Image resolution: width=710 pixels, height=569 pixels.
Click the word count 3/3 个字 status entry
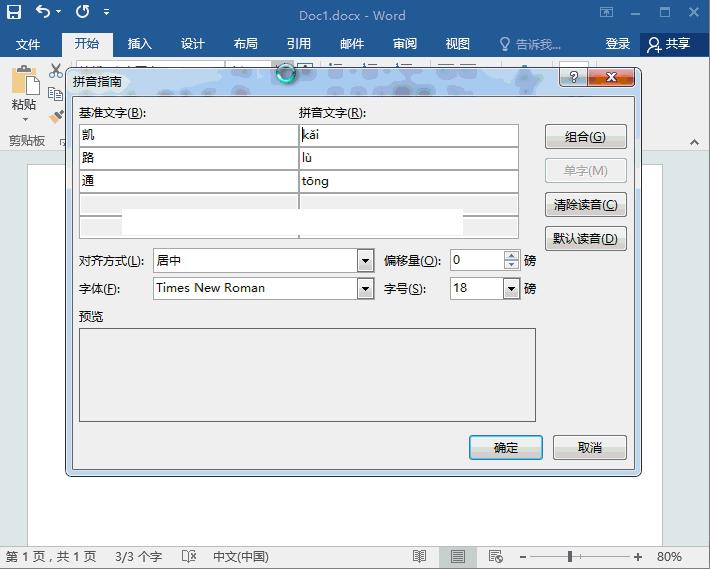coord(138,556)
